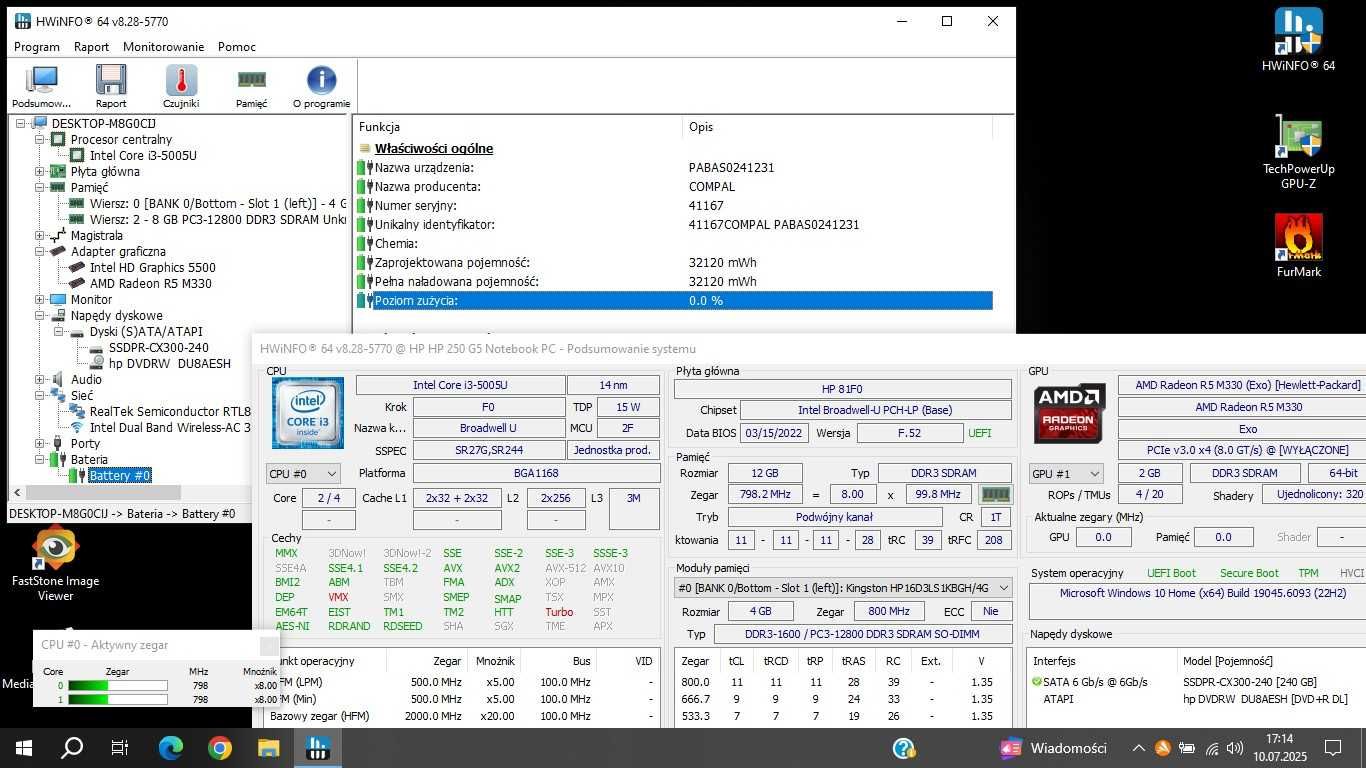The width and height of the screenshot is (1366, 768).
Task: Show hidden tray icons chevron
Action: 1138,748
